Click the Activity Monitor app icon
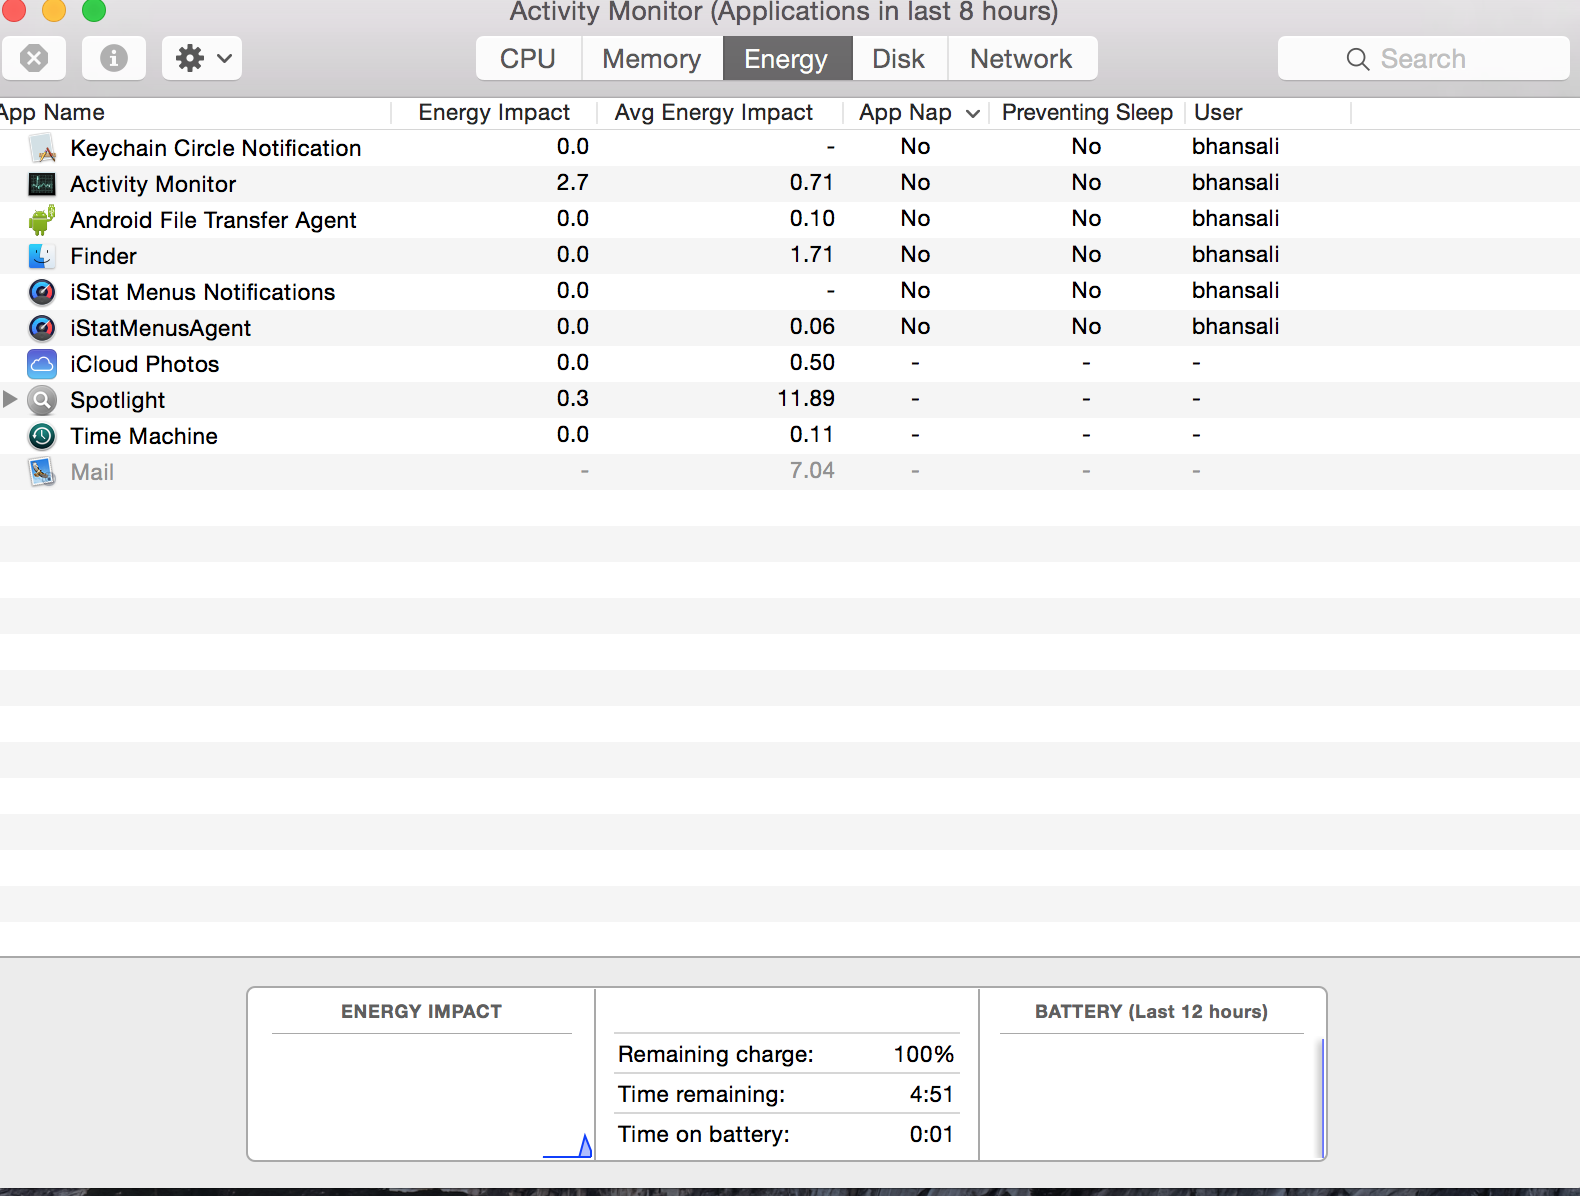The image size is (1580, 1196). tap(42, 184)
